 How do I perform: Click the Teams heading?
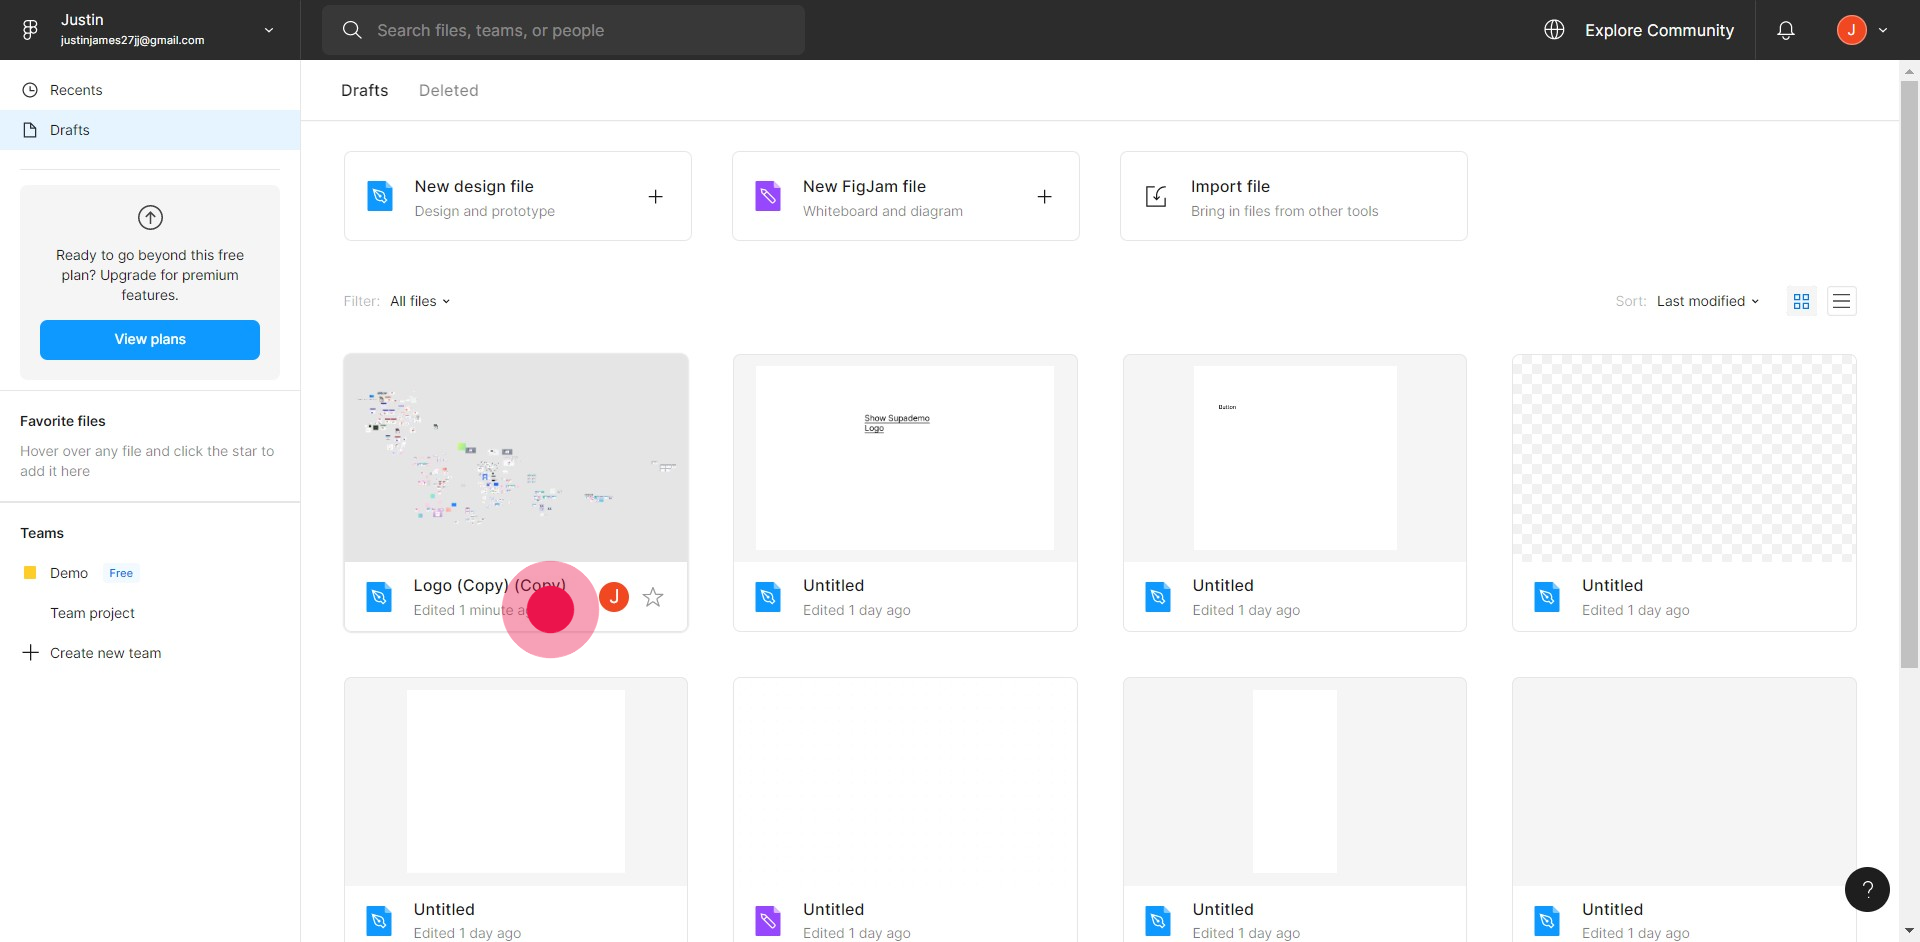(x=42, y=533)
